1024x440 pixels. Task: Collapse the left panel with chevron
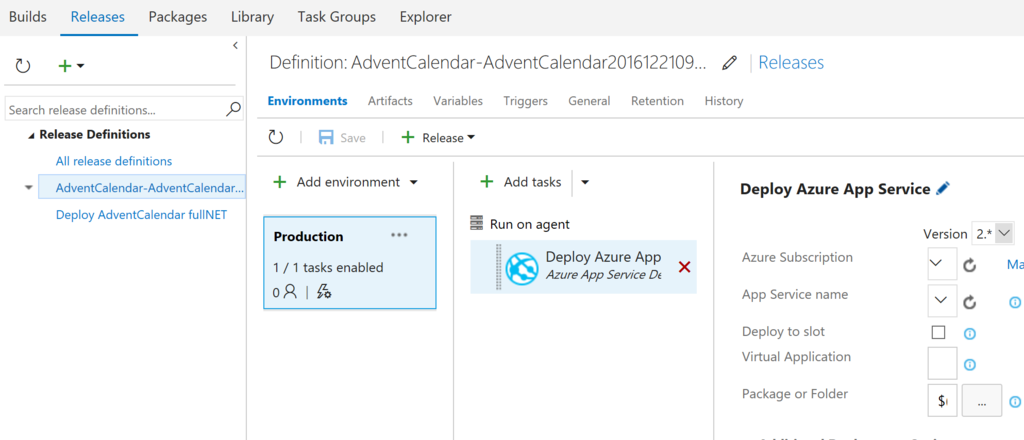(x=235, y=45)
